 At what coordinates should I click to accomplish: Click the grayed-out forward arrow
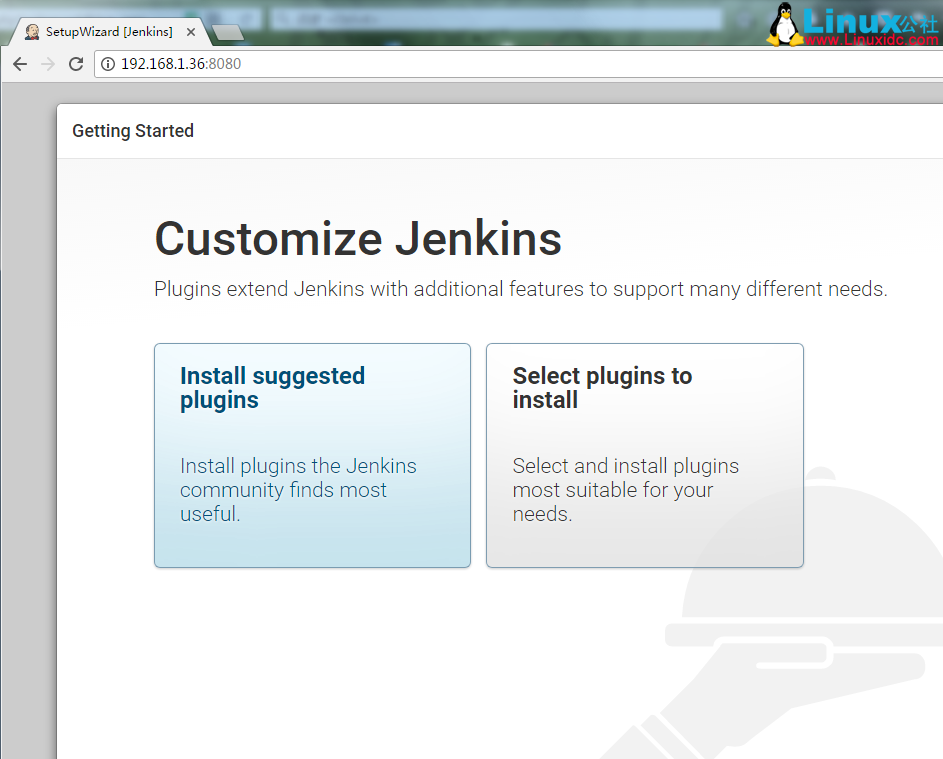[x=47, y=64]
